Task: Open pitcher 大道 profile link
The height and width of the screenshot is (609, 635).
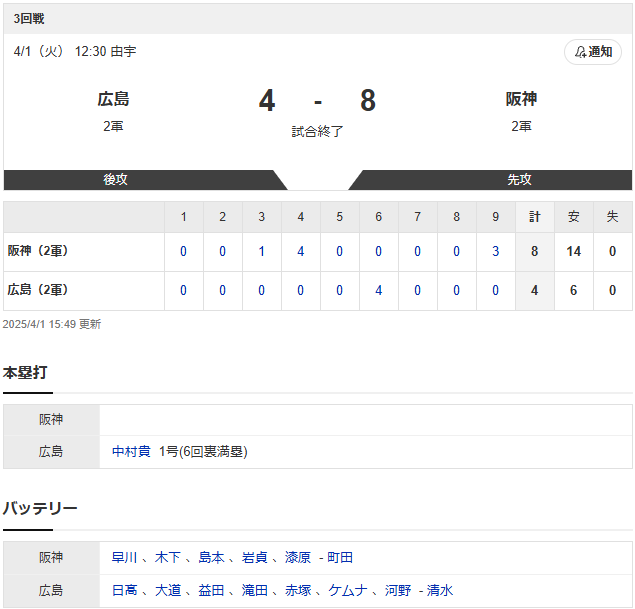Action: [x=168, y=590]
